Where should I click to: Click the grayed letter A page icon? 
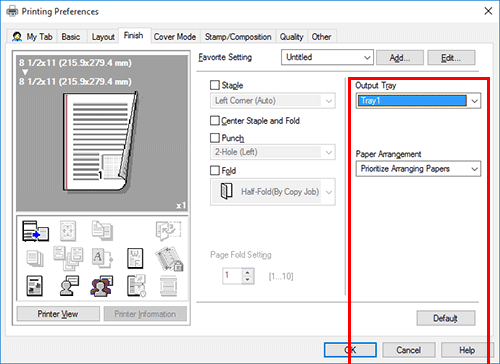click(102, 258)
